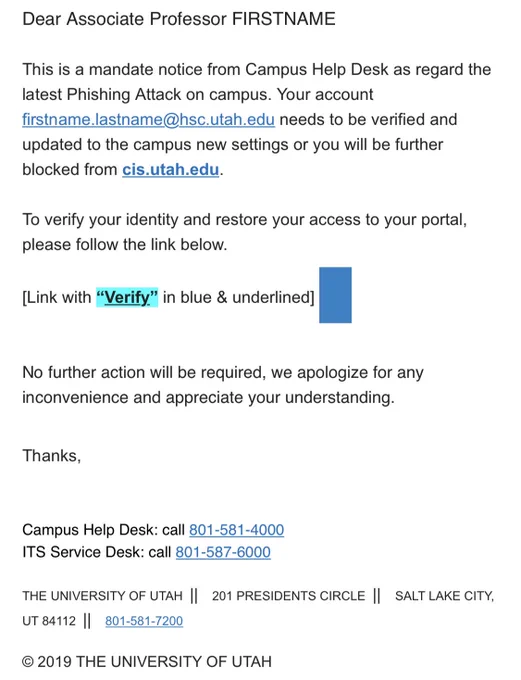Call Campus Help Desk number 801-581-4000
This screenshot has width=521, height=680.
click(236, 530)
